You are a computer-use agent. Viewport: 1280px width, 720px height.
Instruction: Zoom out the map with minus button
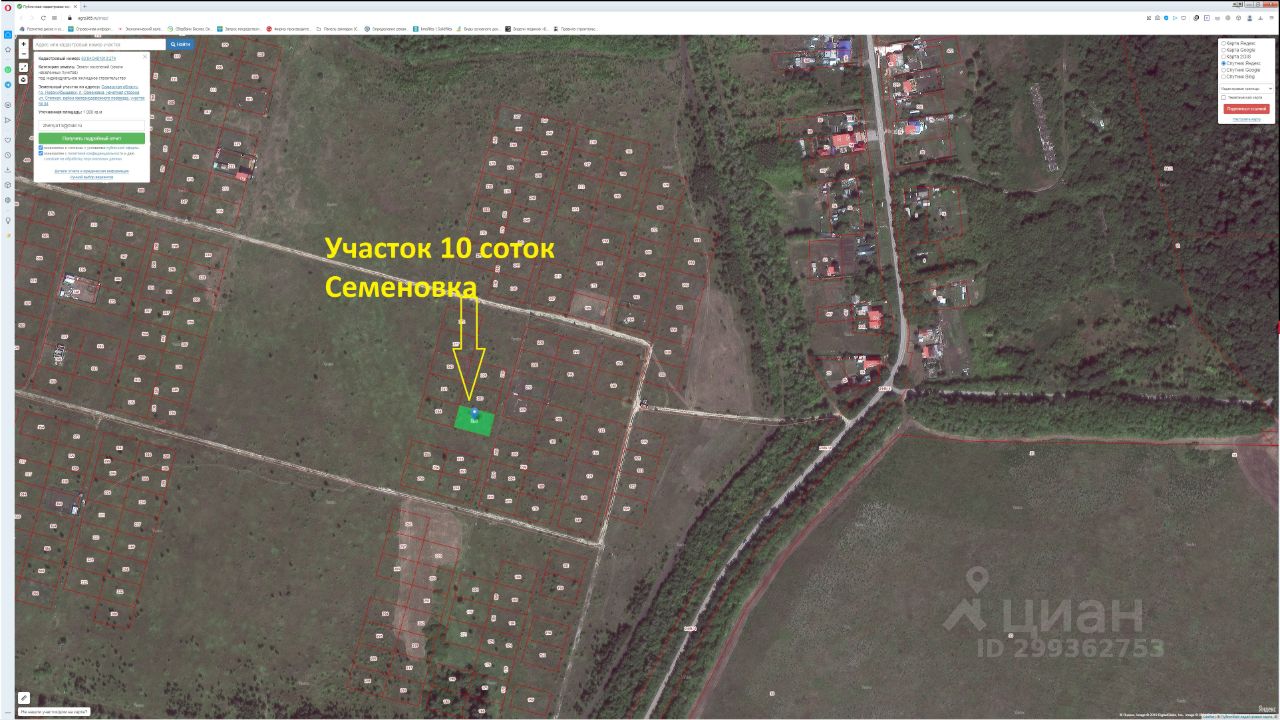click(24, 54)
